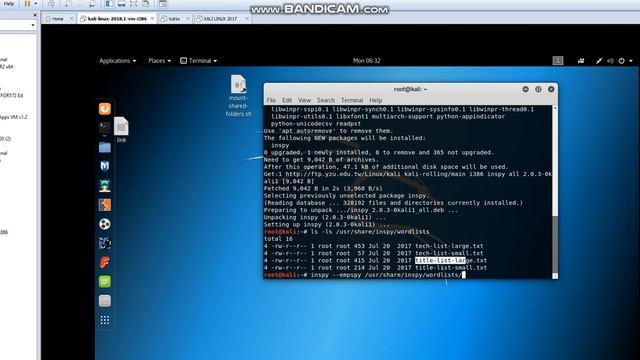640x360 pixels.
Task: Open Armitage from the dock
Action: coord(105,186)
